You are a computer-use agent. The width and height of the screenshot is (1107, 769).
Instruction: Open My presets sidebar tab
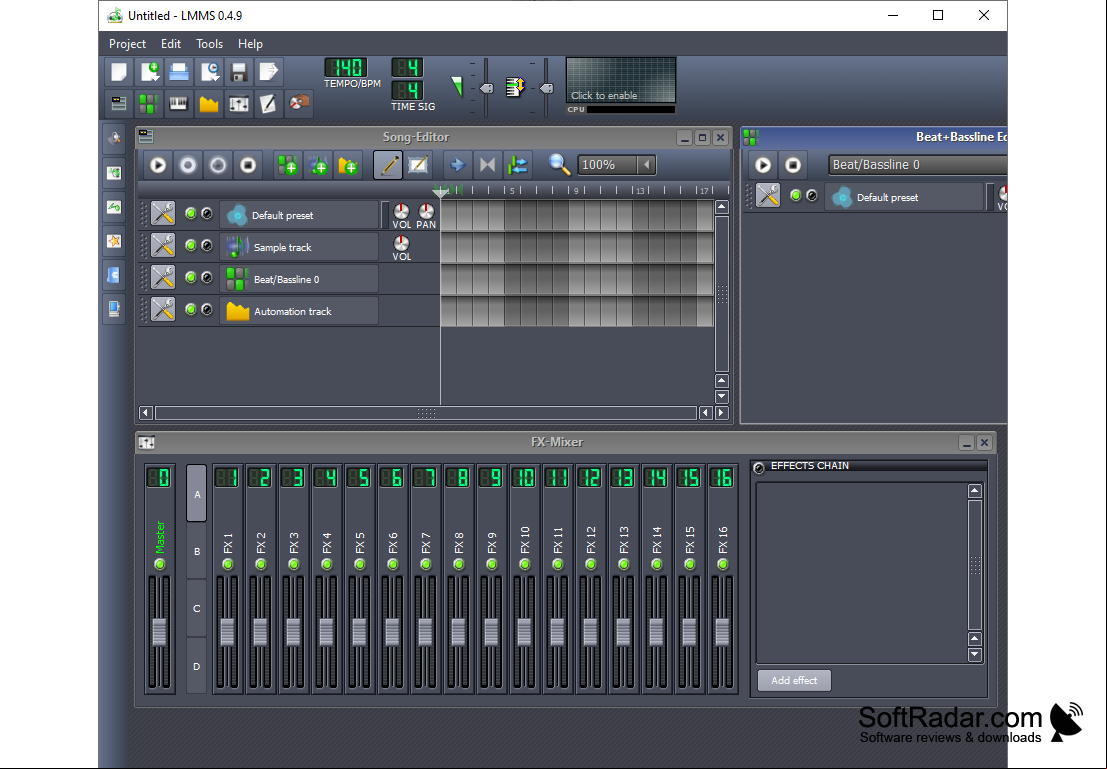coord(114,241)
